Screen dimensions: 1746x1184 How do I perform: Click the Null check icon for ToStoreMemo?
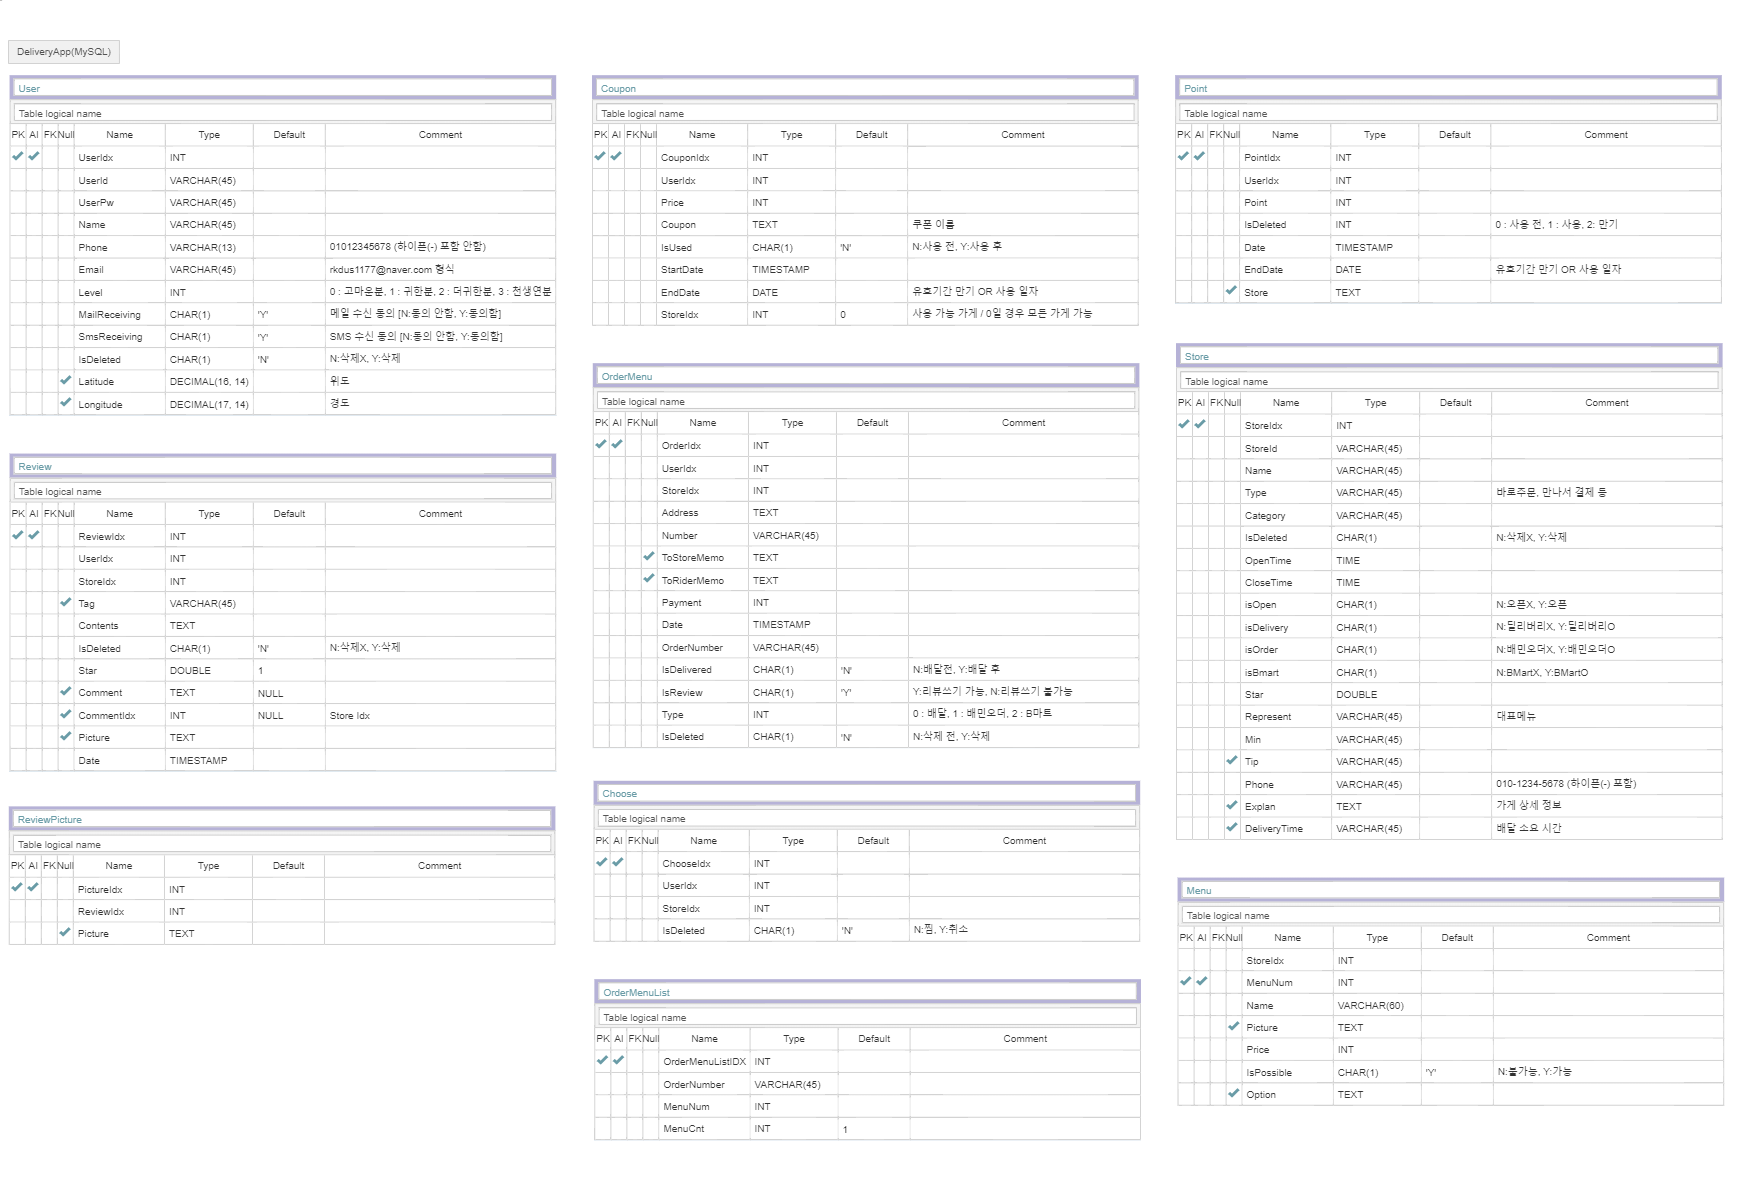[x=649, y=556]
